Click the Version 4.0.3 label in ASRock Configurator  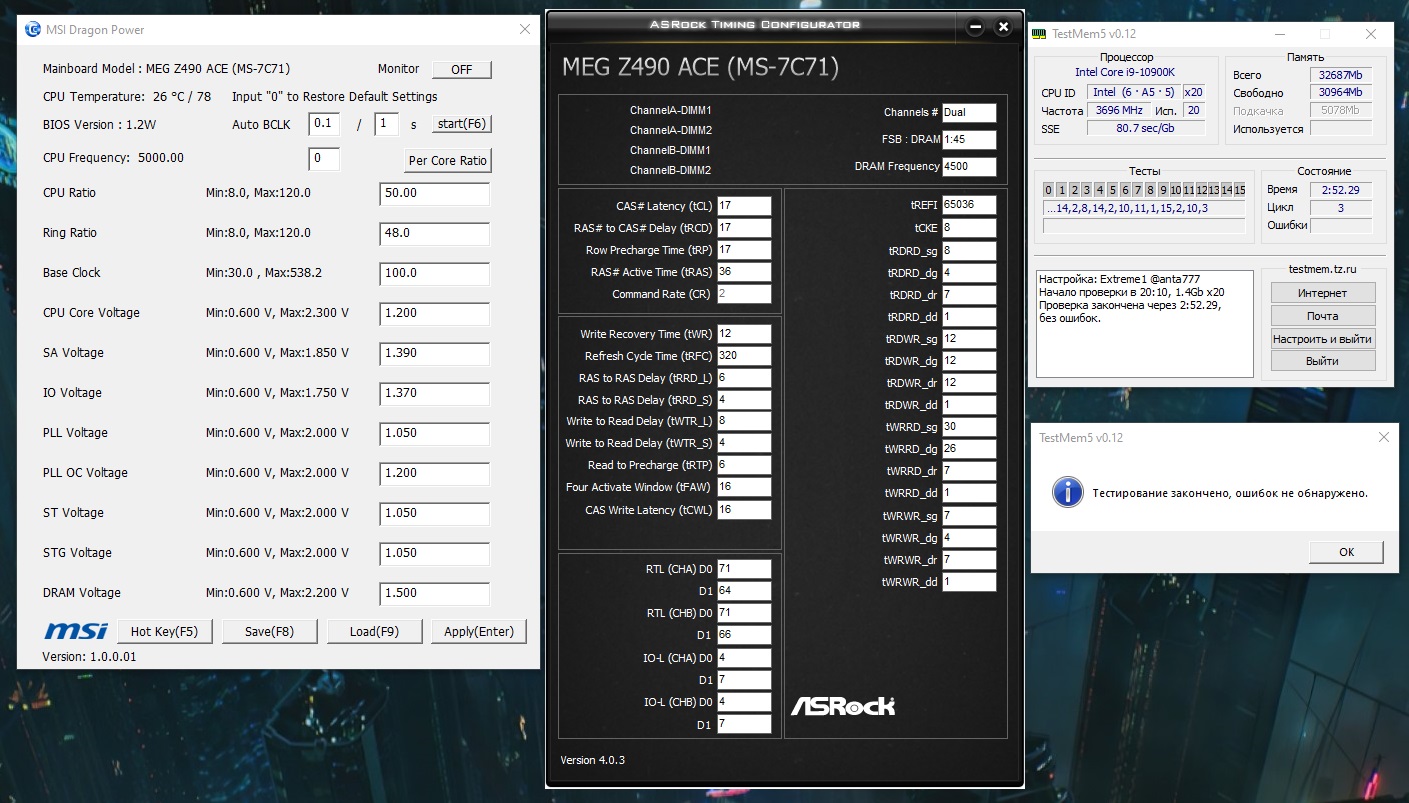point(593,760)
